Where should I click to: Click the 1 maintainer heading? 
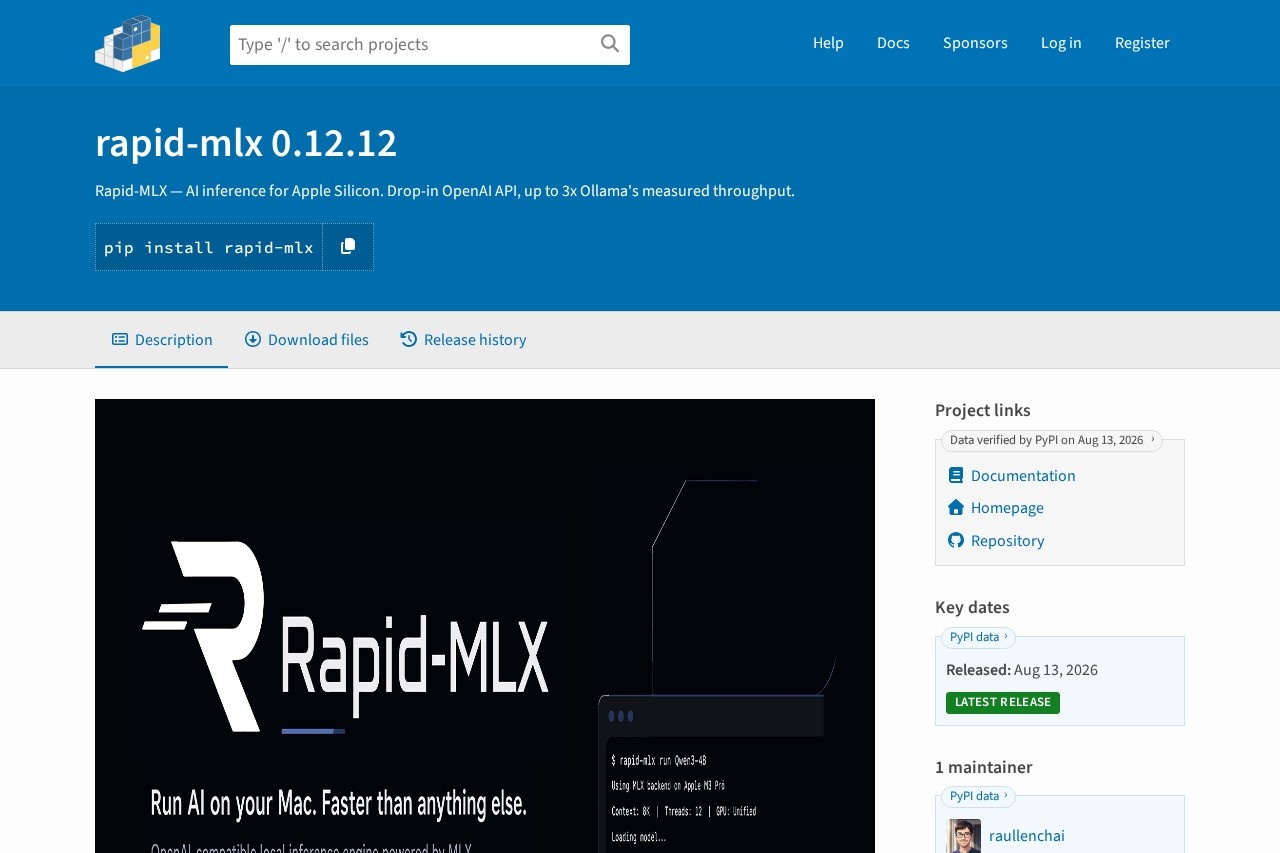[984, 767]
